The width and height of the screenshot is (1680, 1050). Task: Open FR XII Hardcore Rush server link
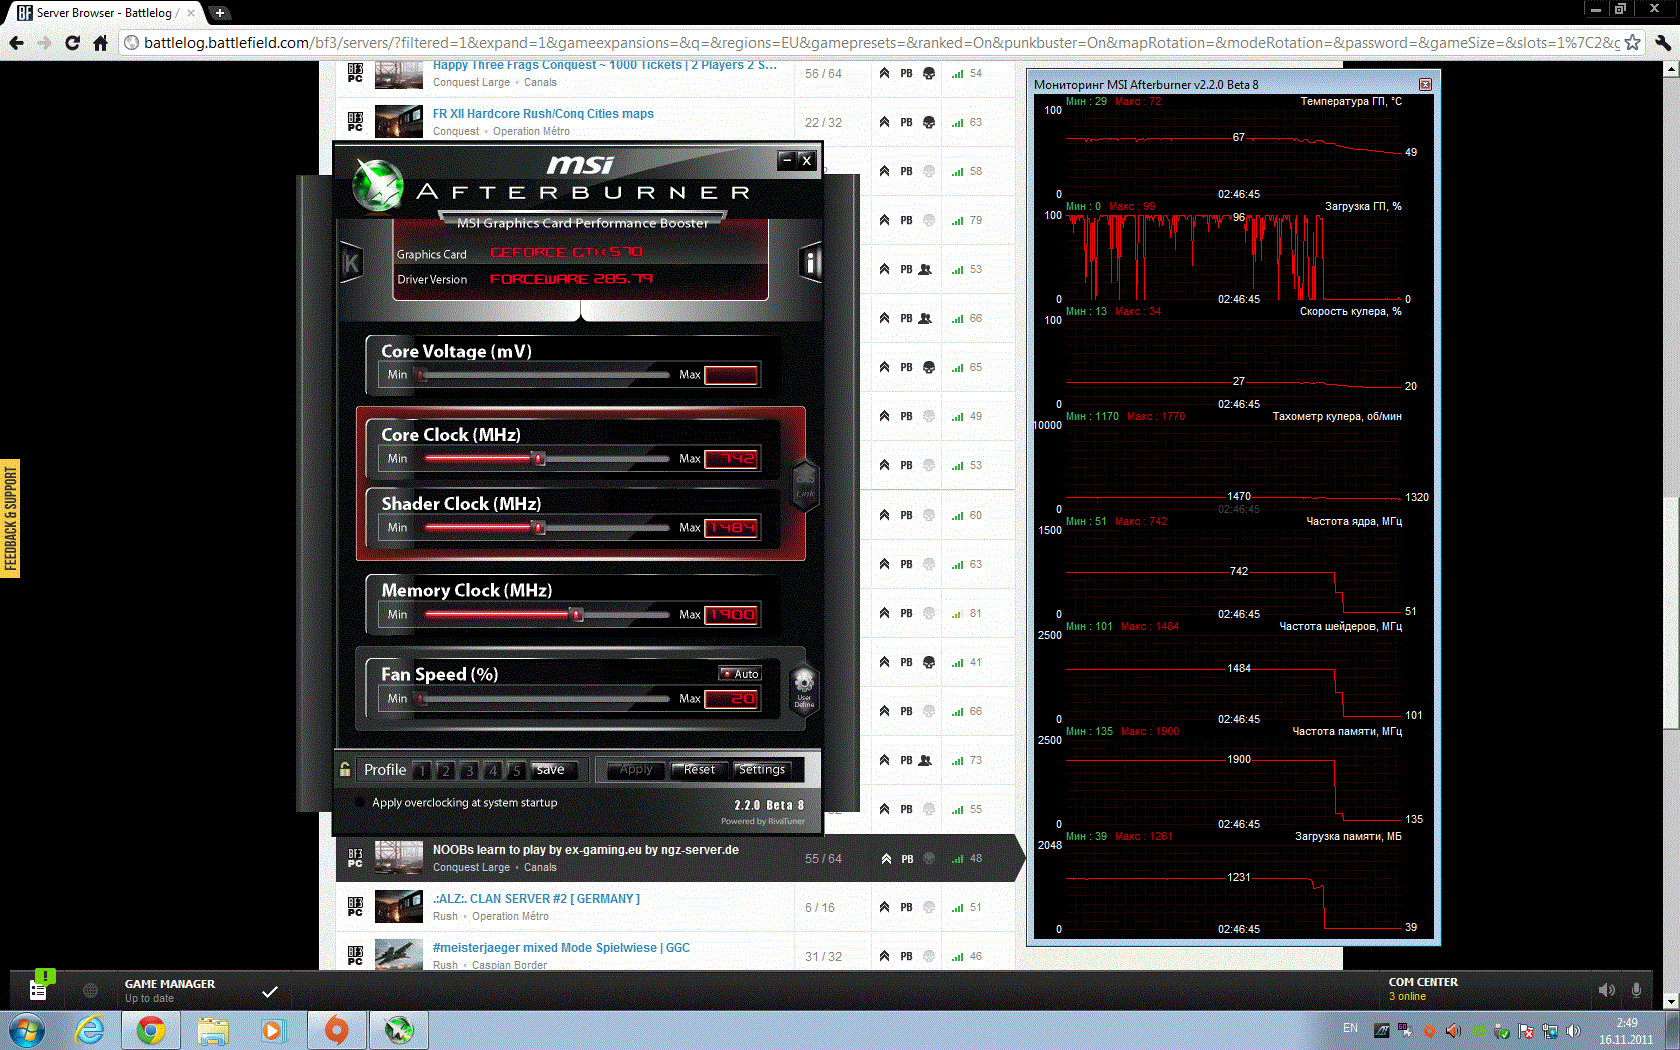click(543, 114)
